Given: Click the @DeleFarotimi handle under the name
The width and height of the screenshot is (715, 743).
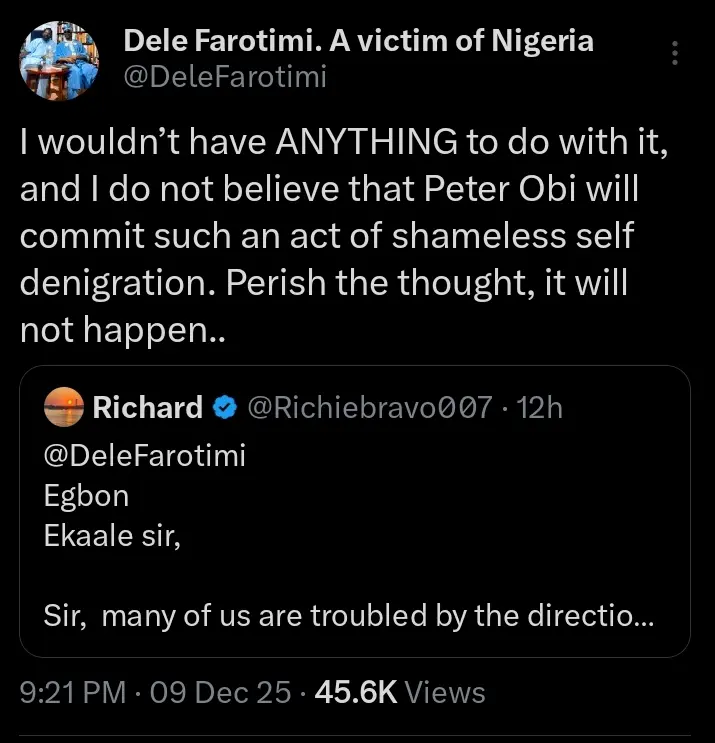Looking at the screenshot, I should (x=224, y=76).
